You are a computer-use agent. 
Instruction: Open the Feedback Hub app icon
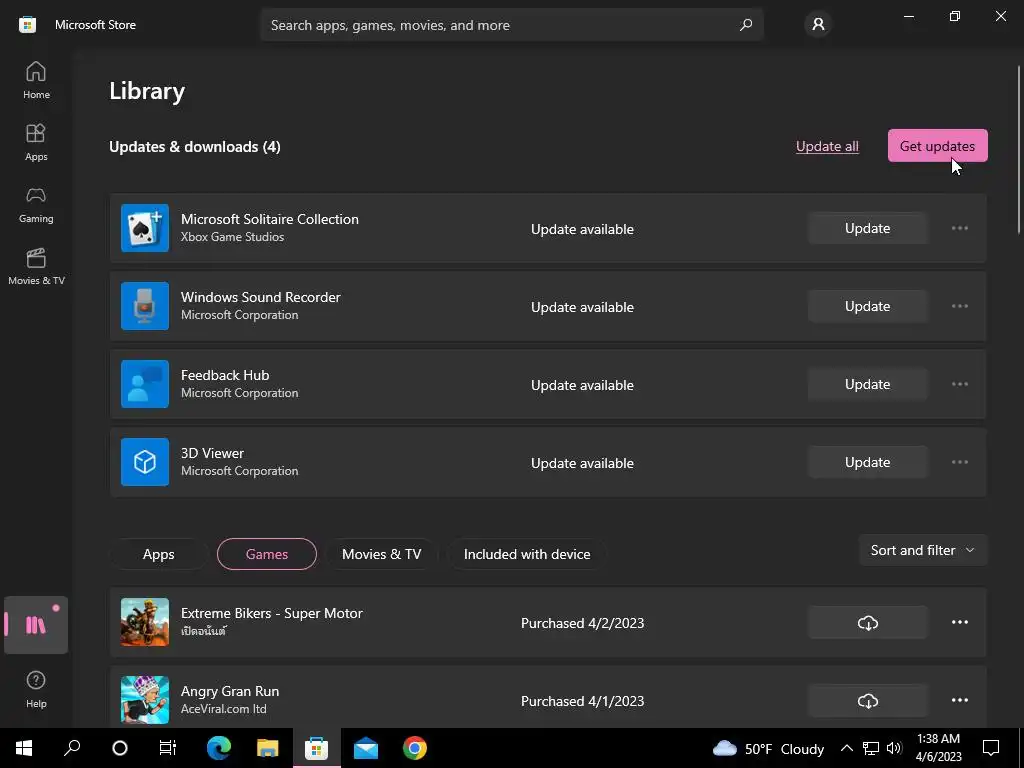(x=145, y=384)
